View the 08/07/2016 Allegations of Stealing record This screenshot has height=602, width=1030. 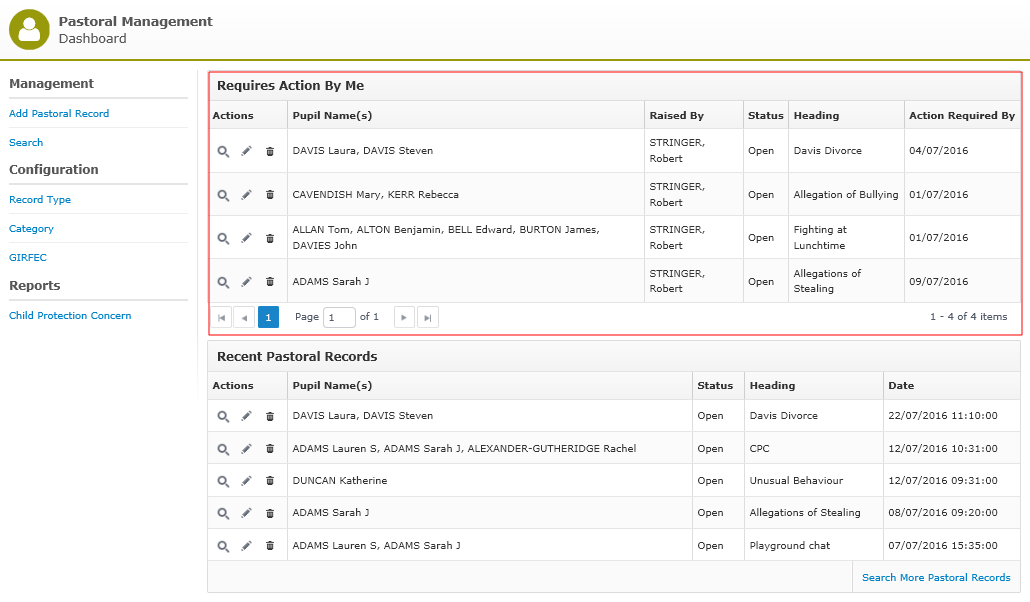pos(223,514)
